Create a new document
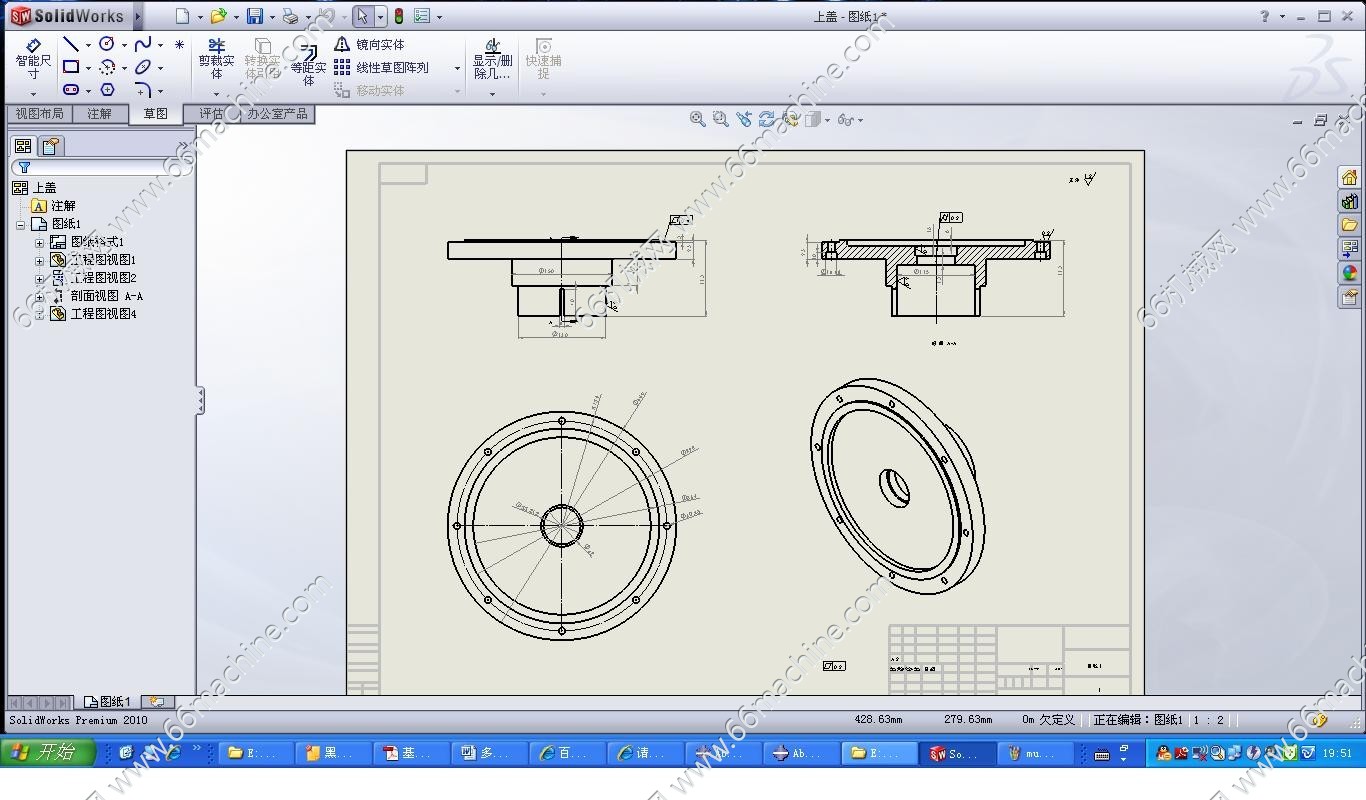The height and width of the screenshot is (800, 1366). click(181, 16)
